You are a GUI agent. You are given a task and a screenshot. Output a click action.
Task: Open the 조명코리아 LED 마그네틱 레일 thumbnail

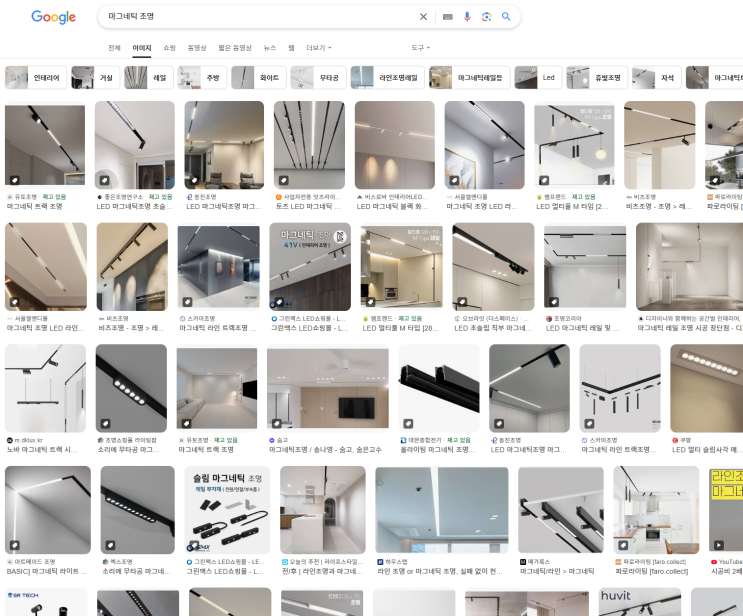[585, 267]
